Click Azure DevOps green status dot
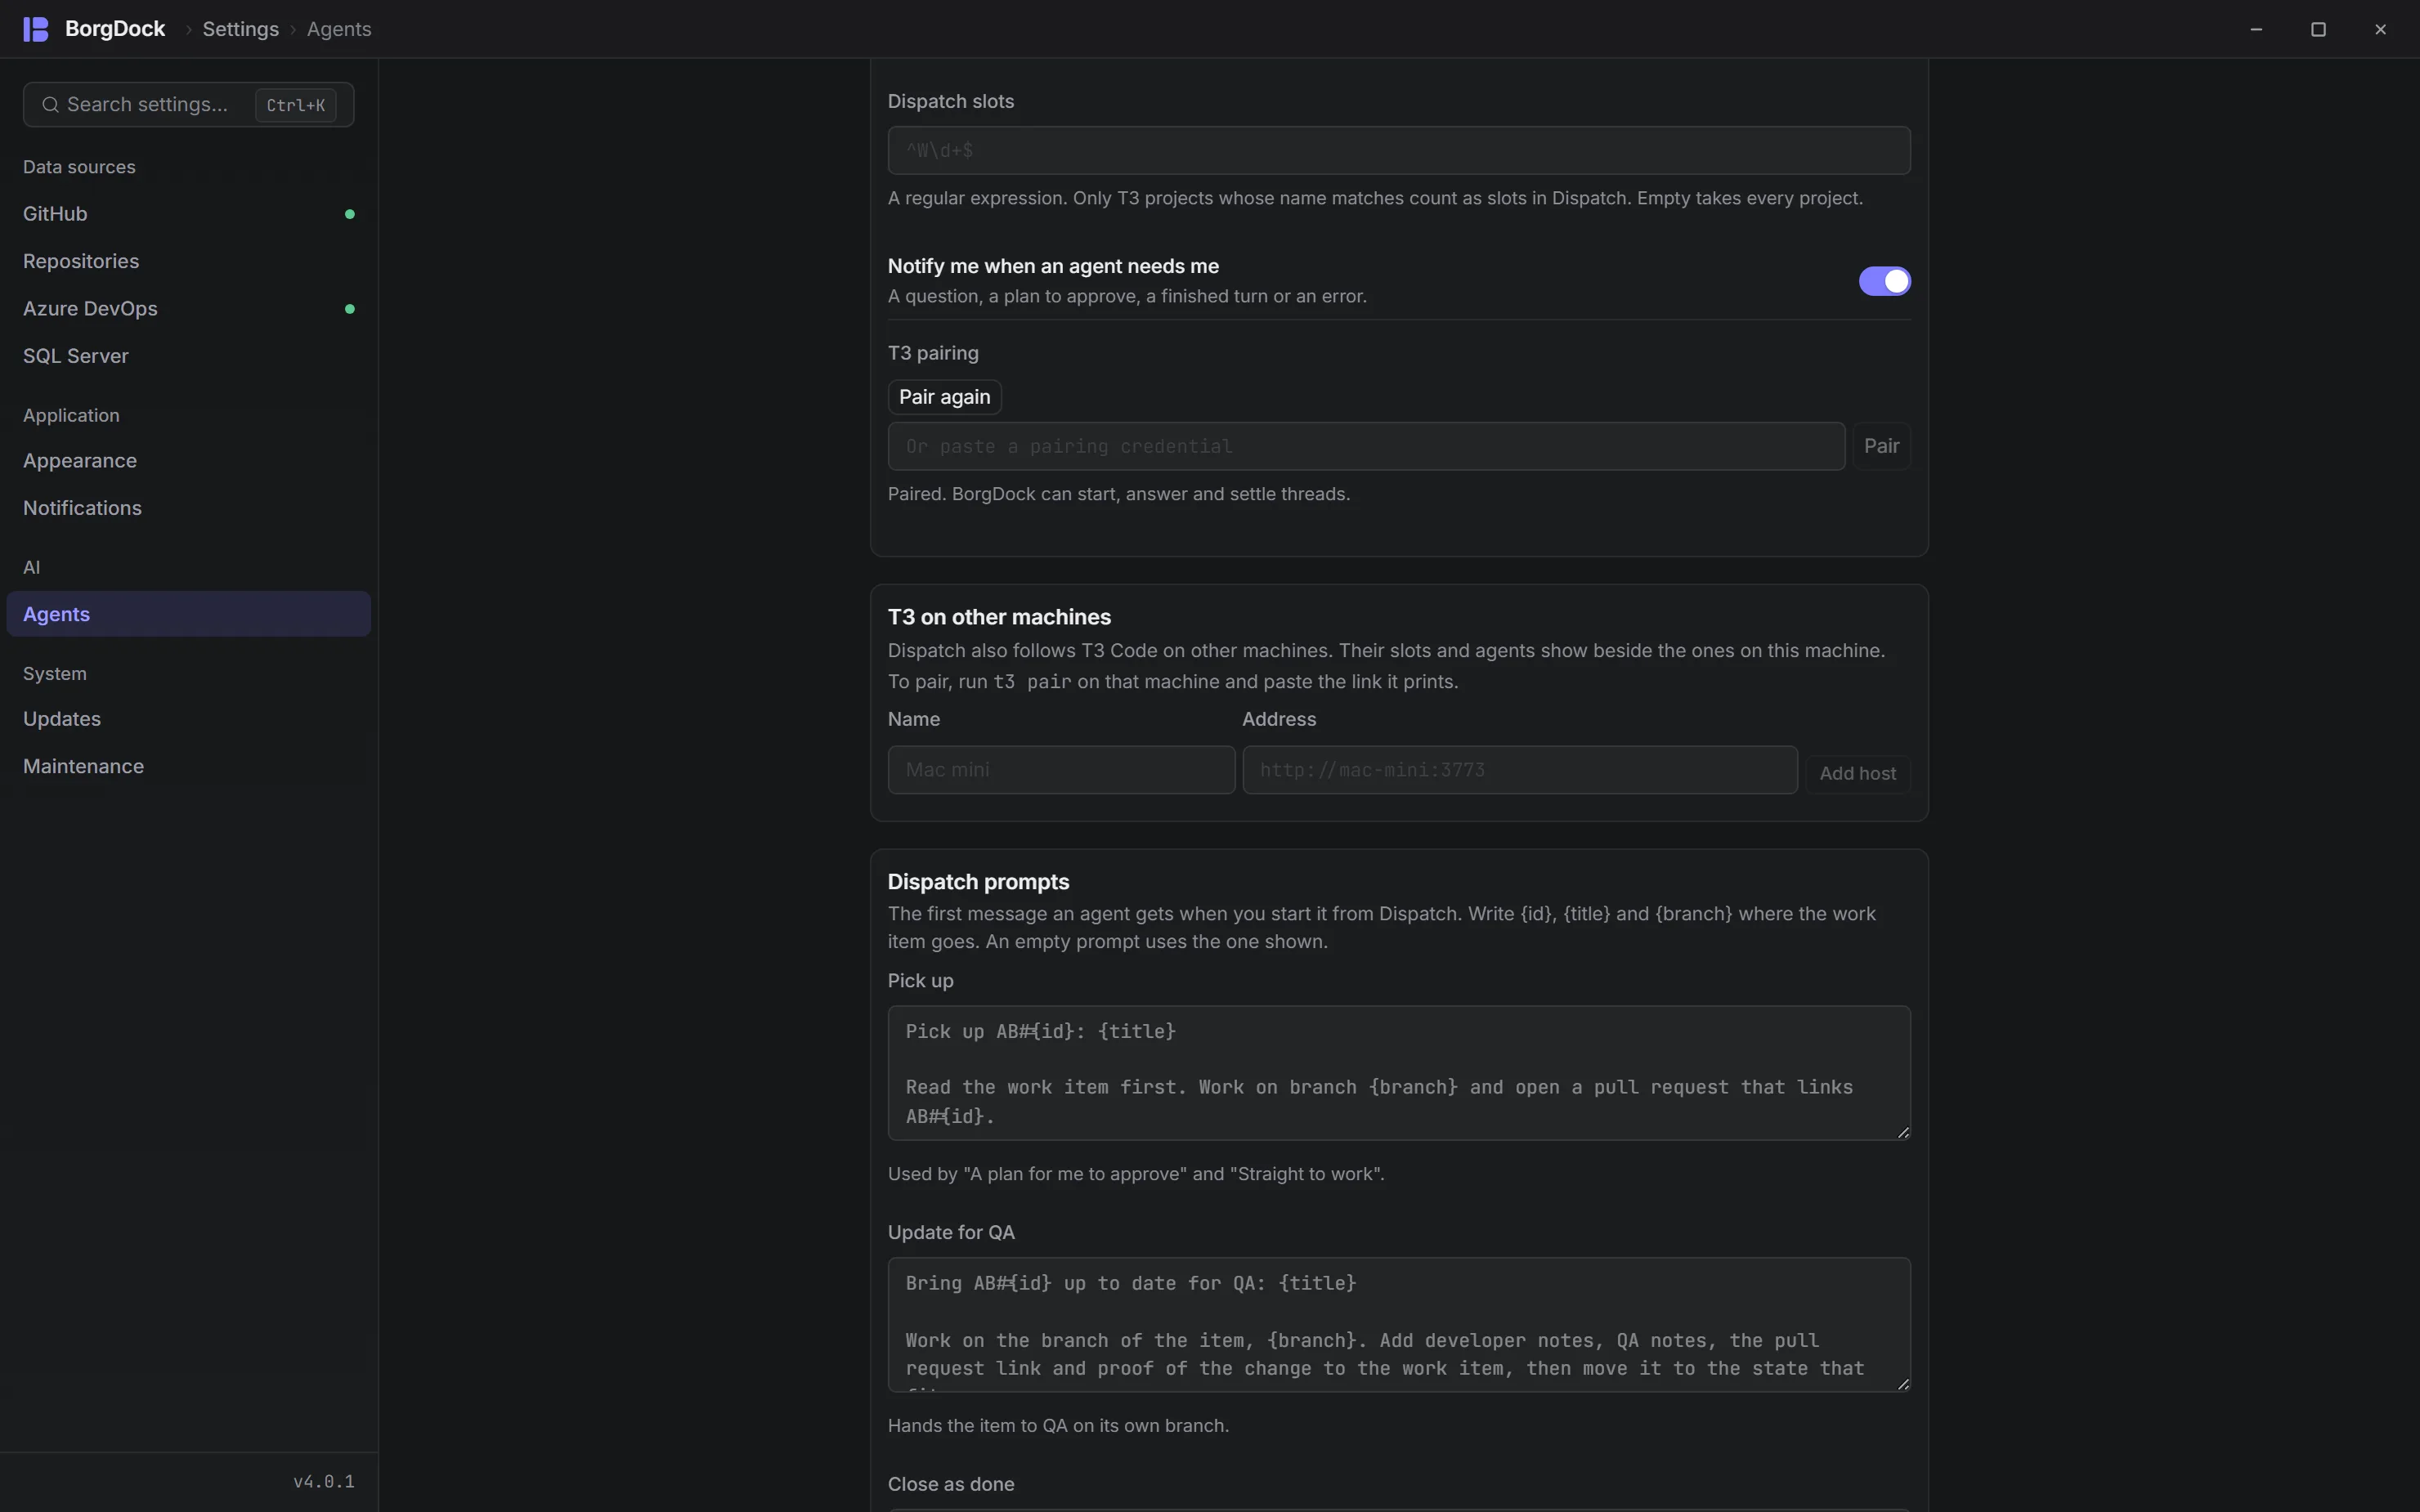Image resolution: width=2420 pixels, height=1512 pixels. pos(350,309)
